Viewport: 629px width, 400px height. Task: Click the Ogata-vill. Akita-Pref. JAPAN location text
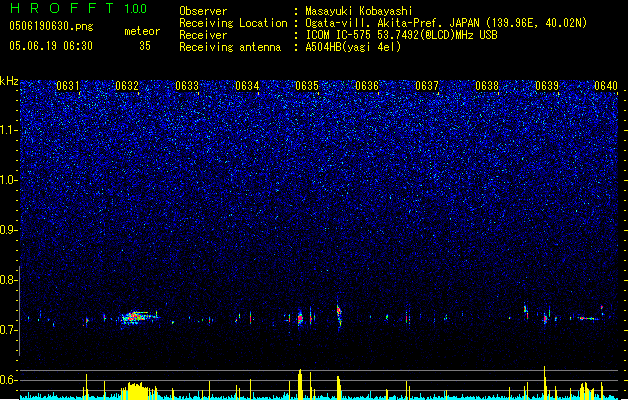tap(446, 23)
